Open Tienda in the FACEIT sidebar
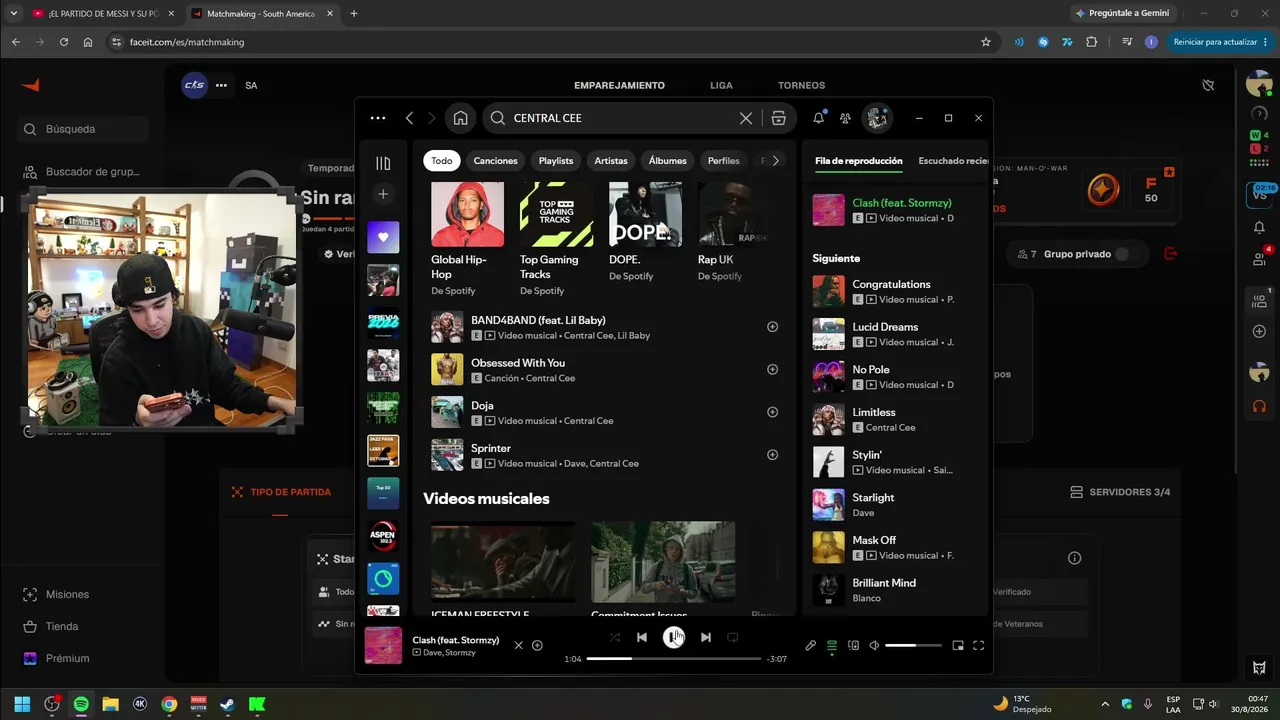The width and height of the screenshot is (1280, 720). click(x=62, y=626)
